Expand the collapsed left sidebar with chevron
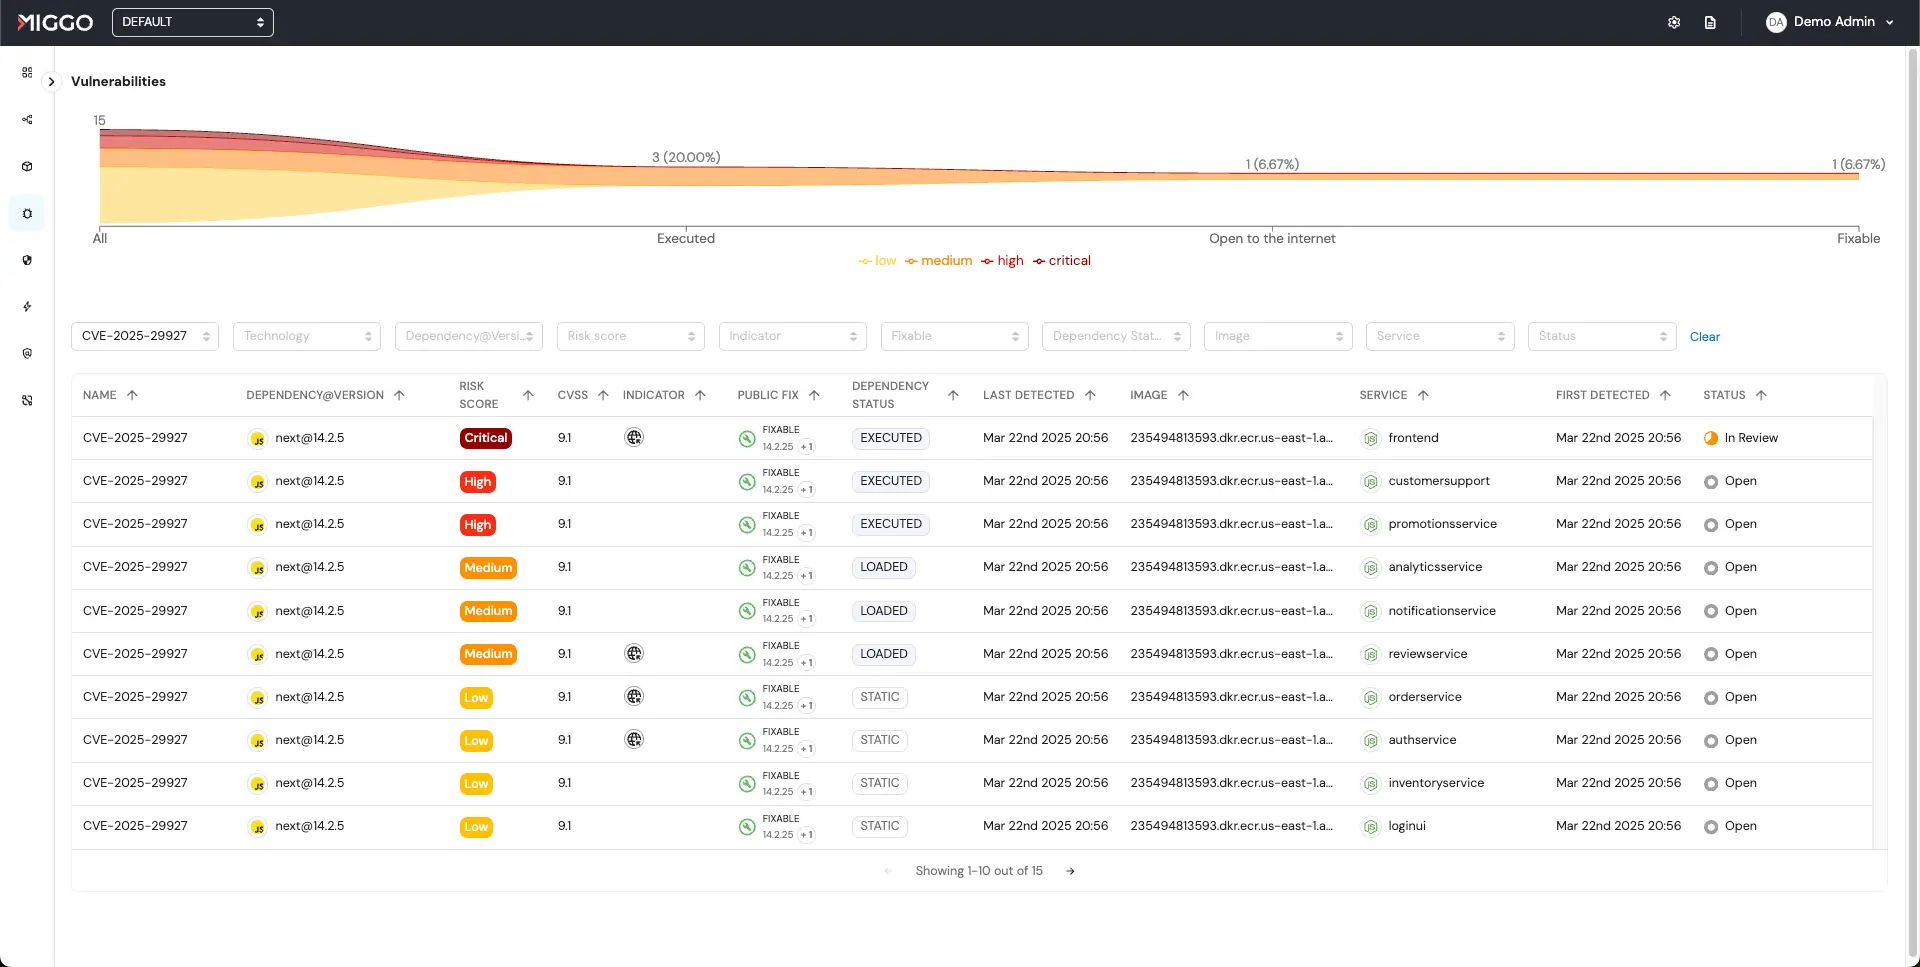The image size is (1920, 967). tap(51, 82)
